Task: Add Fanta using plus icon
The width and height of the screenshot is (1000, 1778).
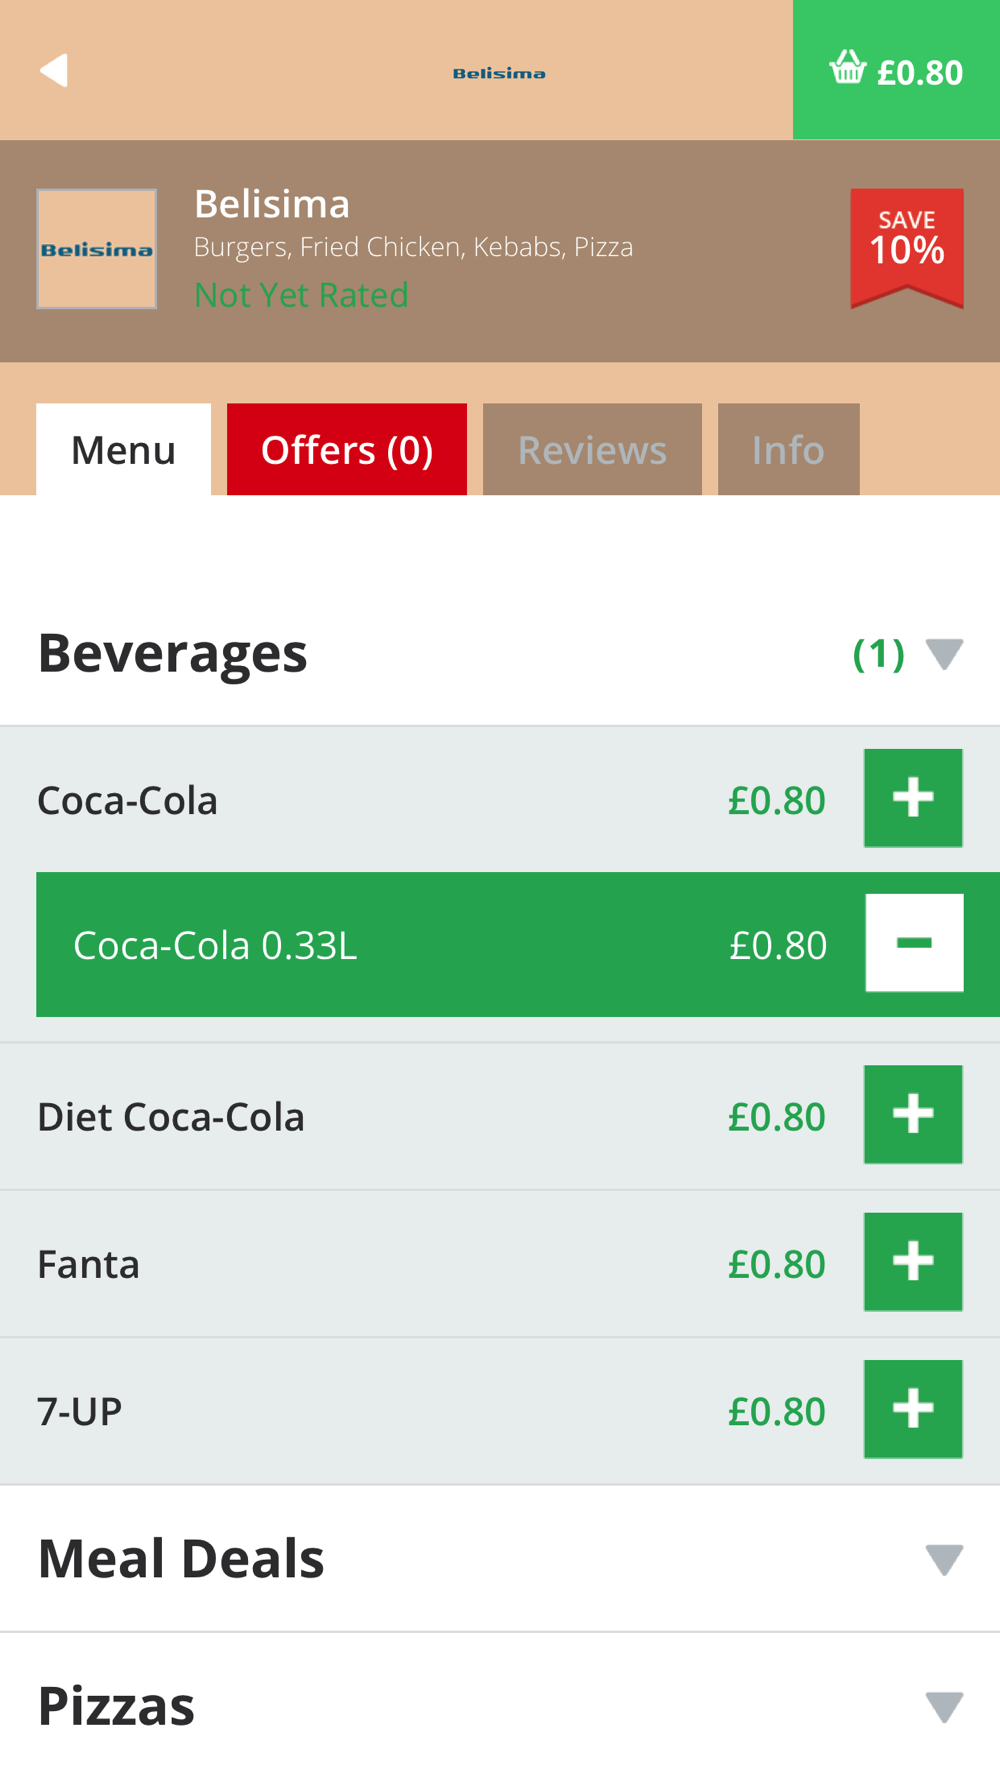Action: pyautogui.click(x=913, y=1262)
